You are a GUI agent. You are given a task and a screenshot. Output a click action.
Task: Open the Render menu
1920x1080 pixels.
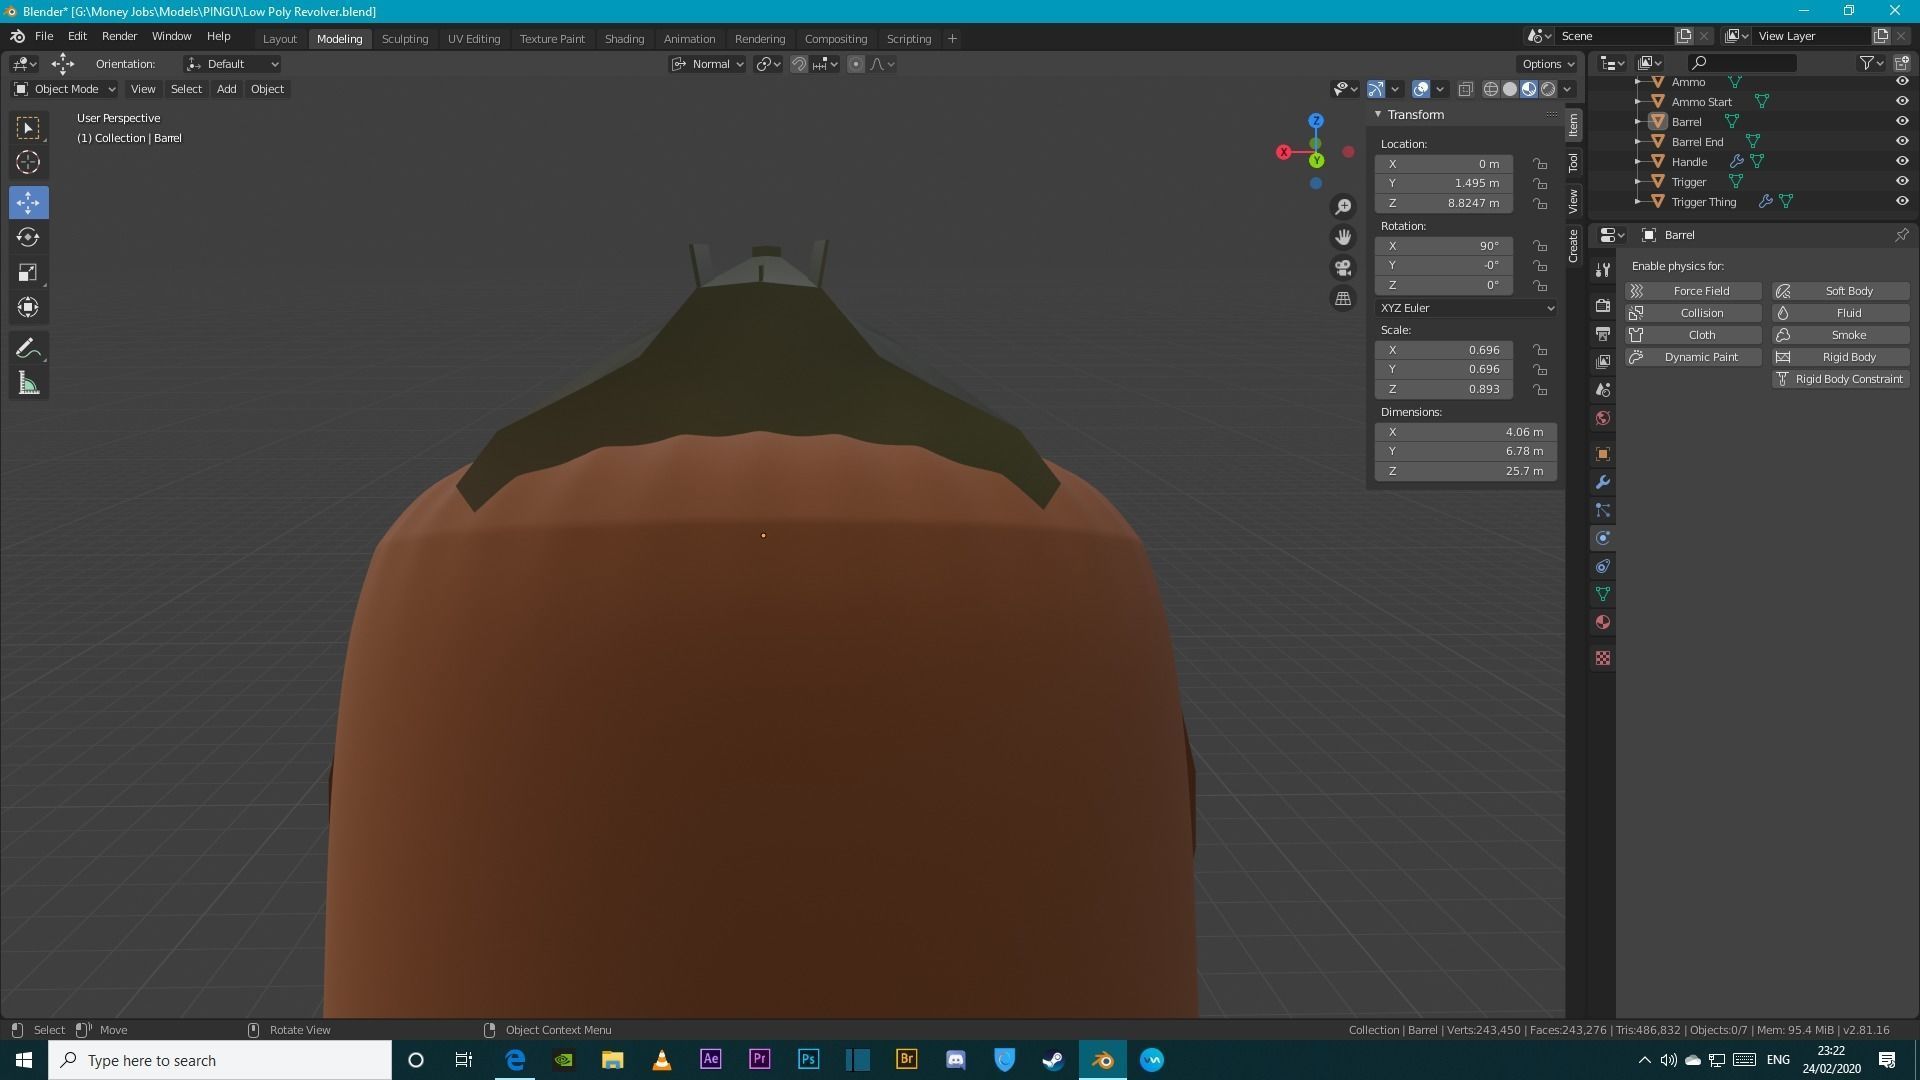click(x=119, y=36)
